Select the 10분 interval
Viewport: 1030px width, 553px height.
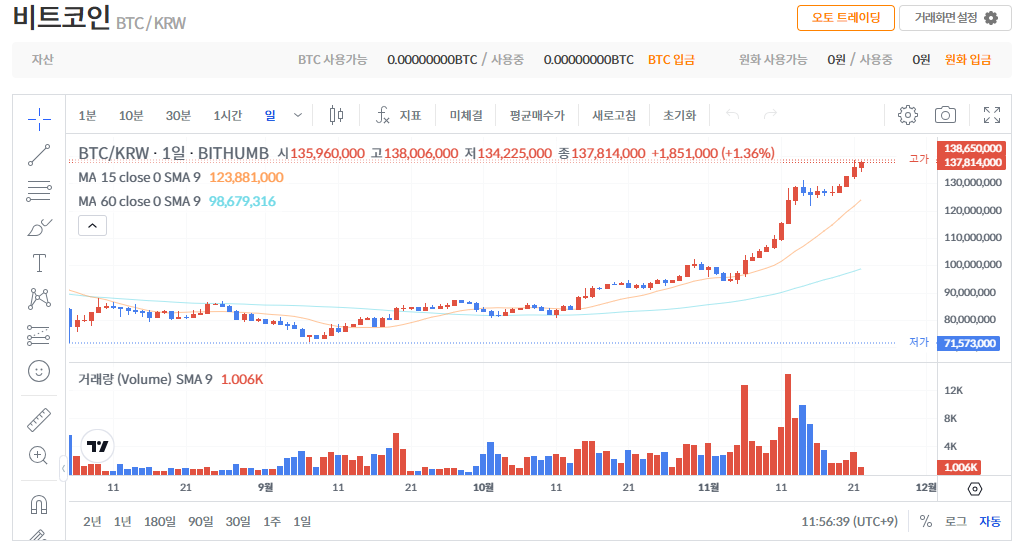[x=131, y=116]
